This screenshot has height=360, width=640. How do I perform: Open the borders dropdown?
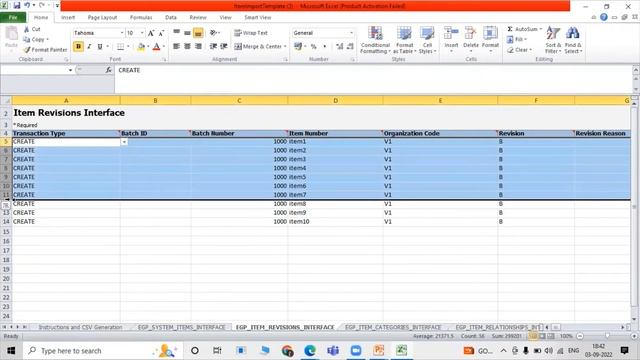click(x=128, y=47)
